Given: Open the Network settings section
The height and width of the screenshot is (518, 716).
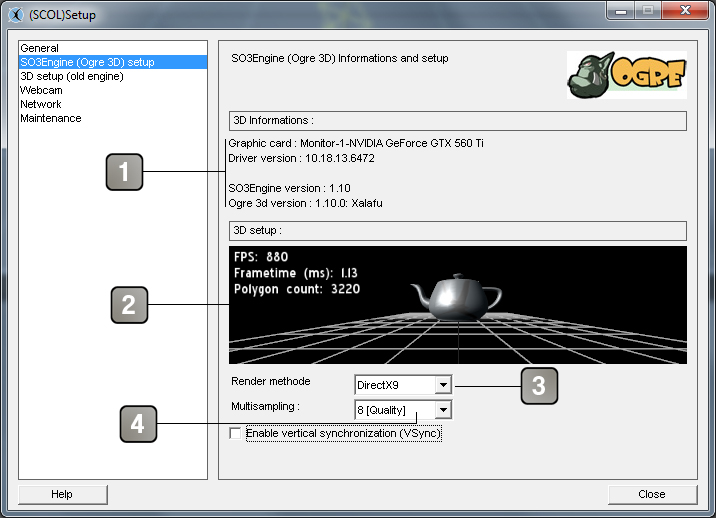Looking at the screenshot, I should 113,104.
